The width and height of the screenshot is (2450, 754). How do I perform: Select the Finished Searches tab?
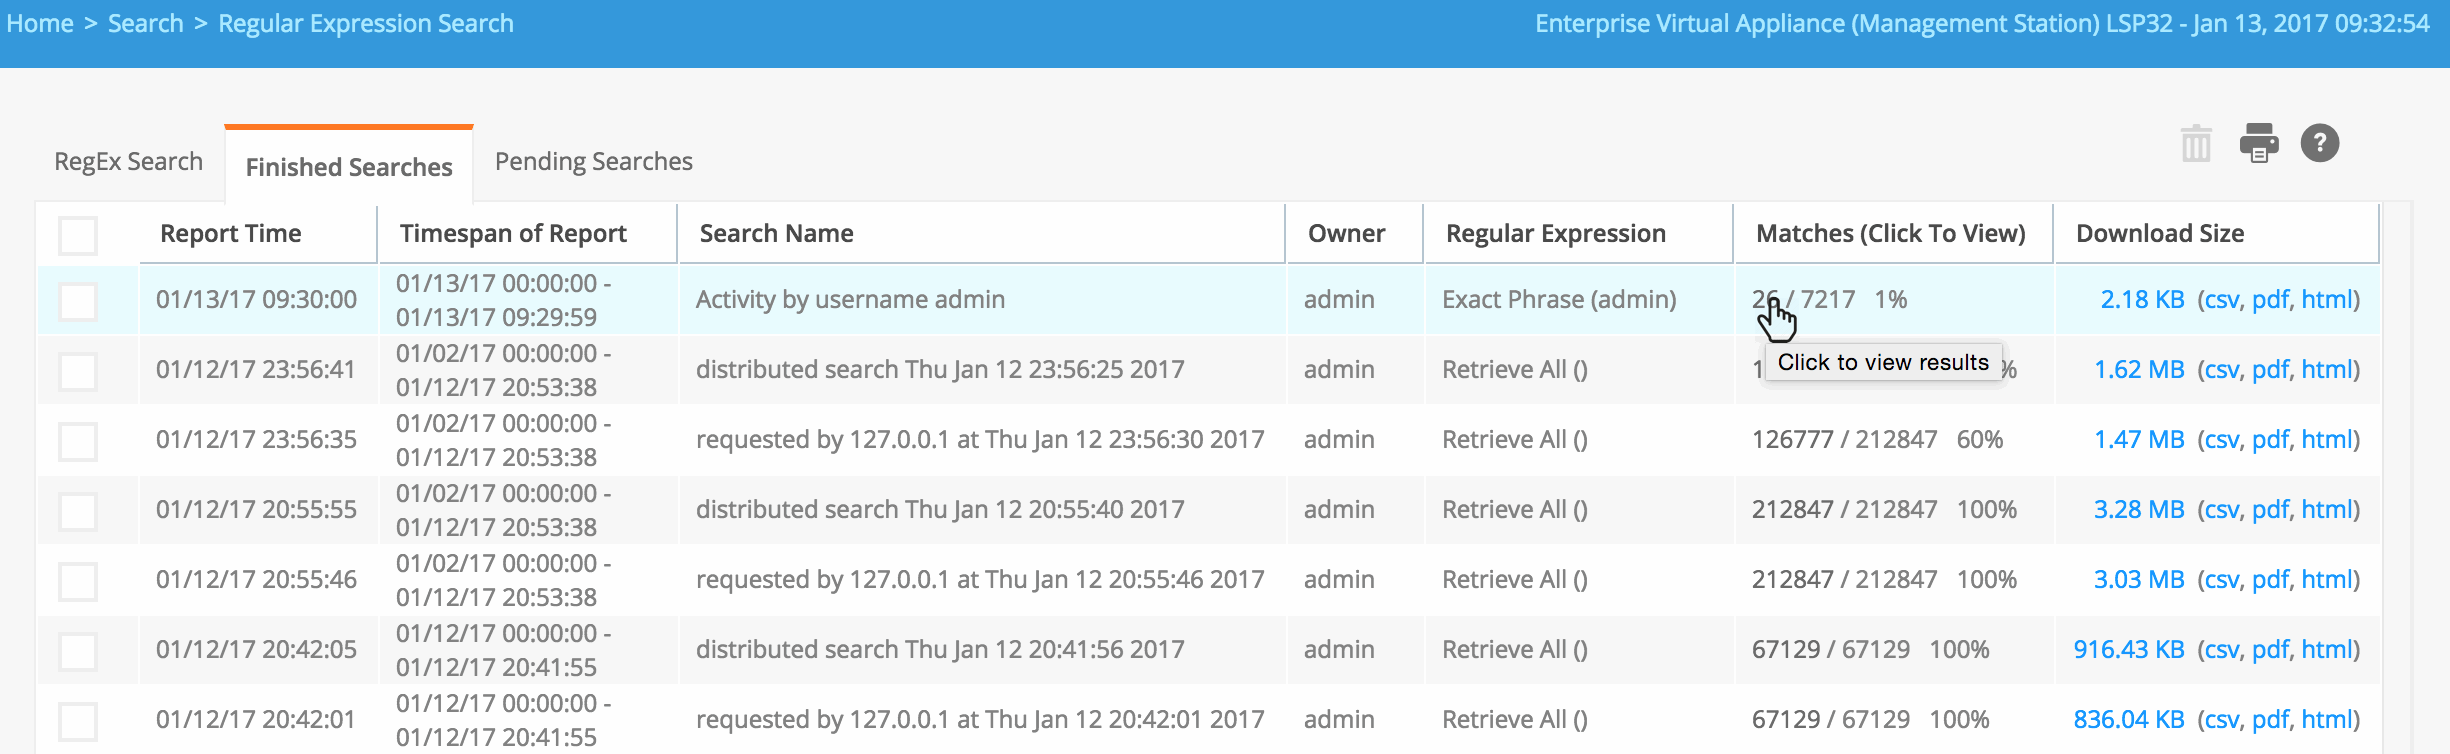click(349, 167)
